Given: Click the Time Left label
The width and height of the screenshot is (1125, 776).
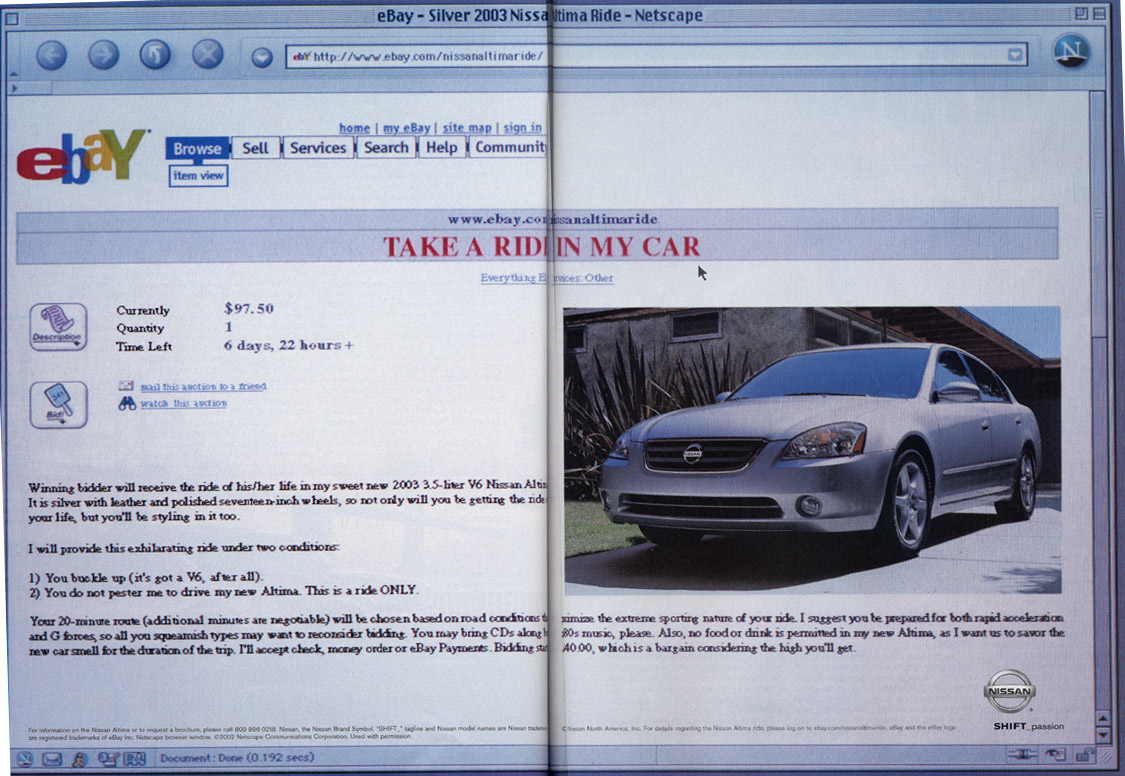Looking at the screenshot, I should (144, 346).
